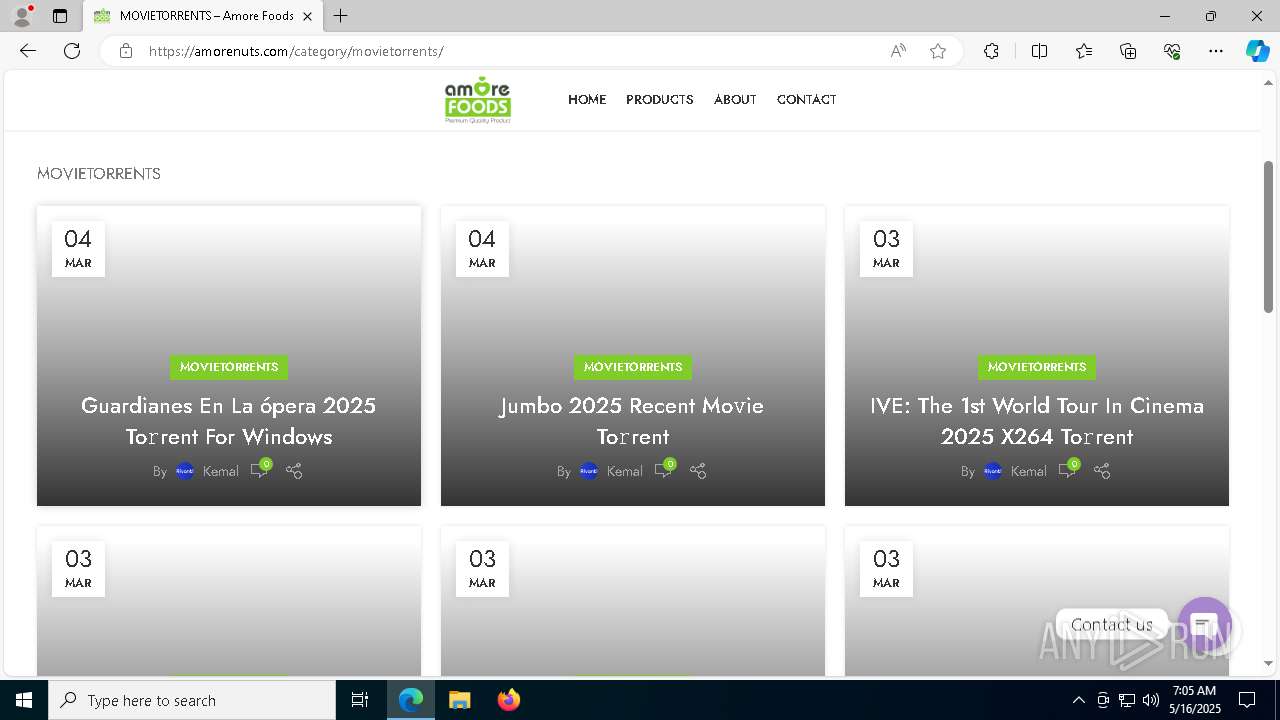Open the Contact us chat button
This screenshot has width=1280, height=720.
coord(1204,624)
